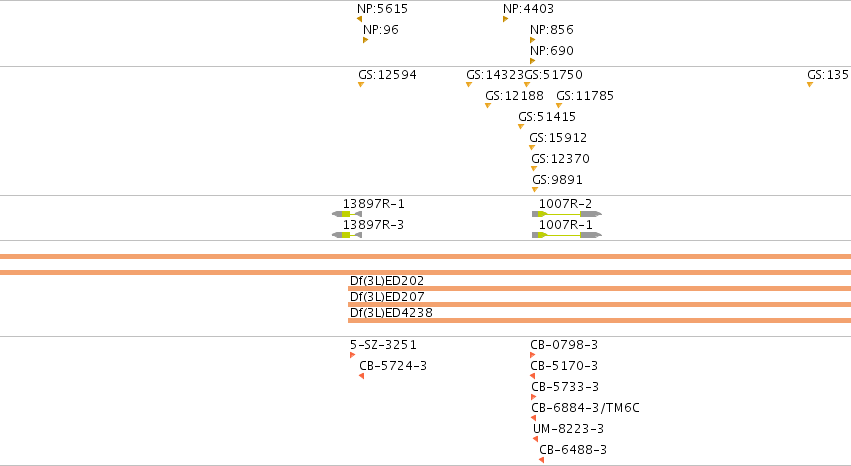The width and height of the screenshot is (851, 466).
Task: Select the CB-5170-3 insertion triangle
Action: pyautogui.click(x=532, y=376)
